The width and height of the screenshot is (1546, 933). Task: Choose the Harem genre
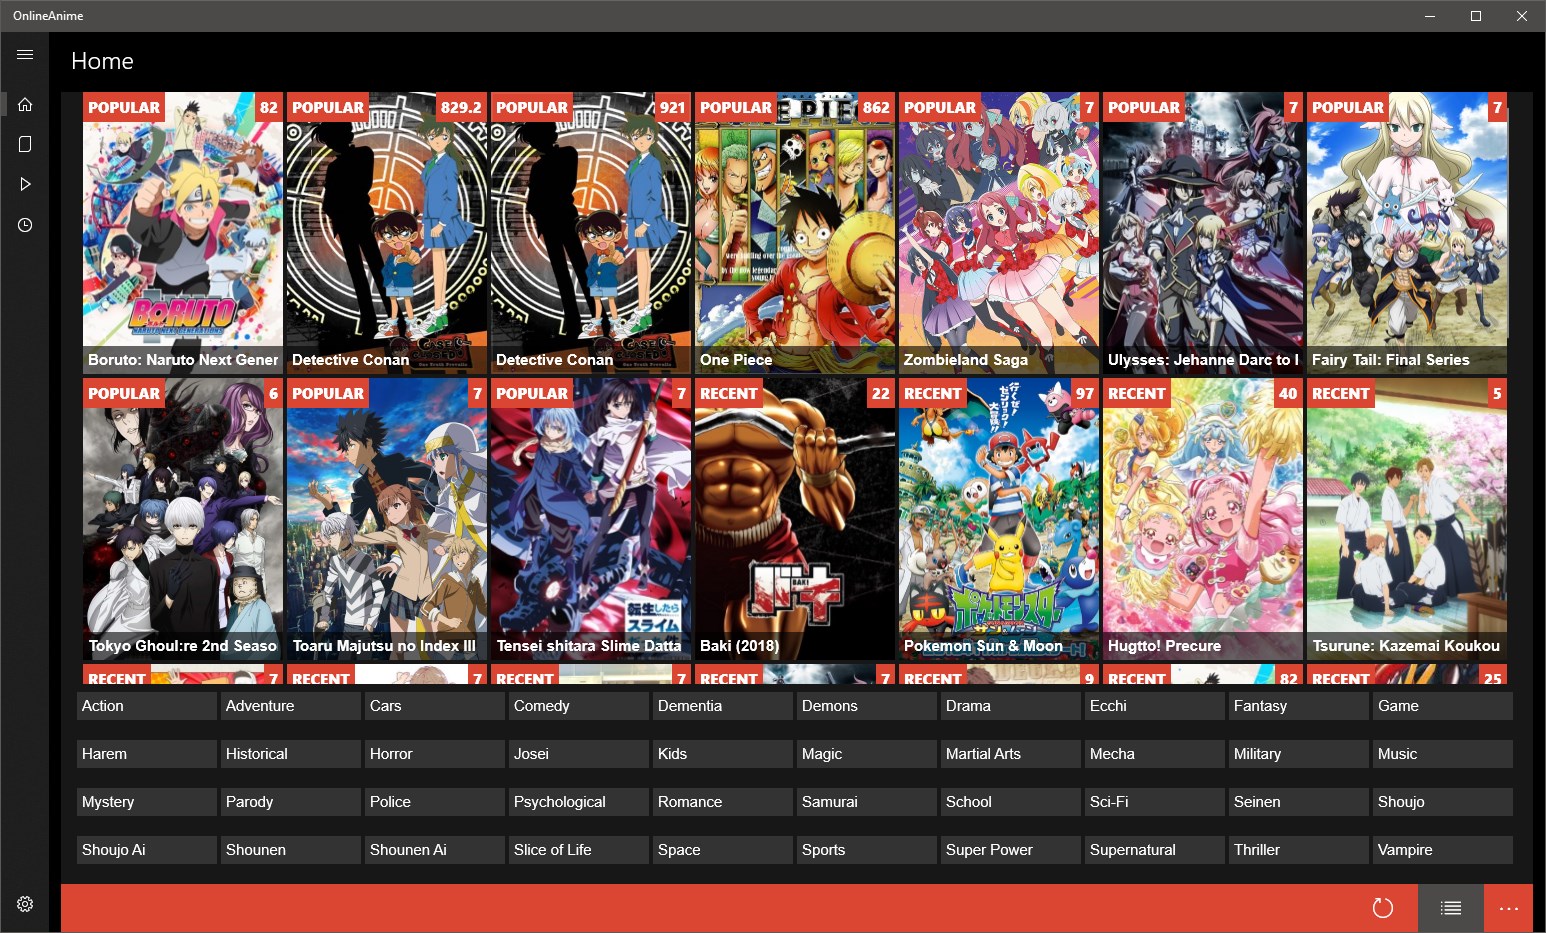coord(147,754)
